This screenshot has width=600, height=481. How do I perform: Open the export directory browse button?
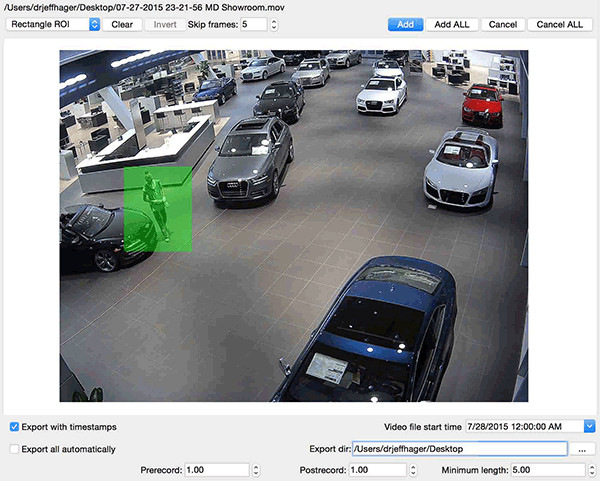tap(582, 449)
